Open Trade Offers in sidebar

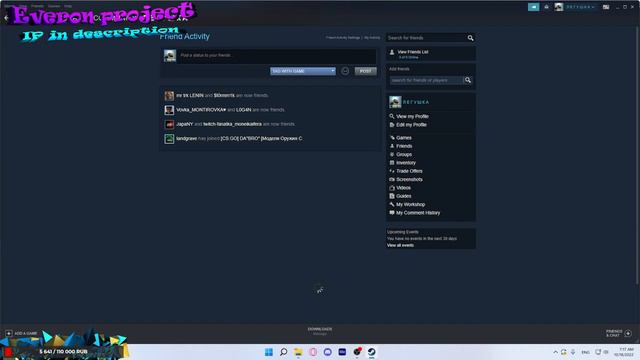[409, 171]
